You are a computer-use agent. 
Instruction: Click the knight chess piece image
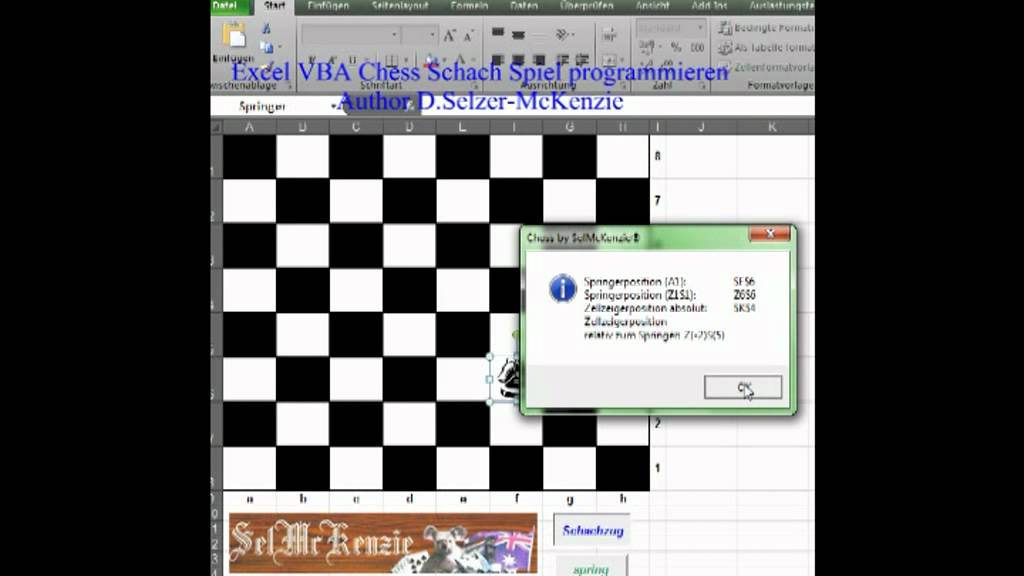[x=509, y=378]
